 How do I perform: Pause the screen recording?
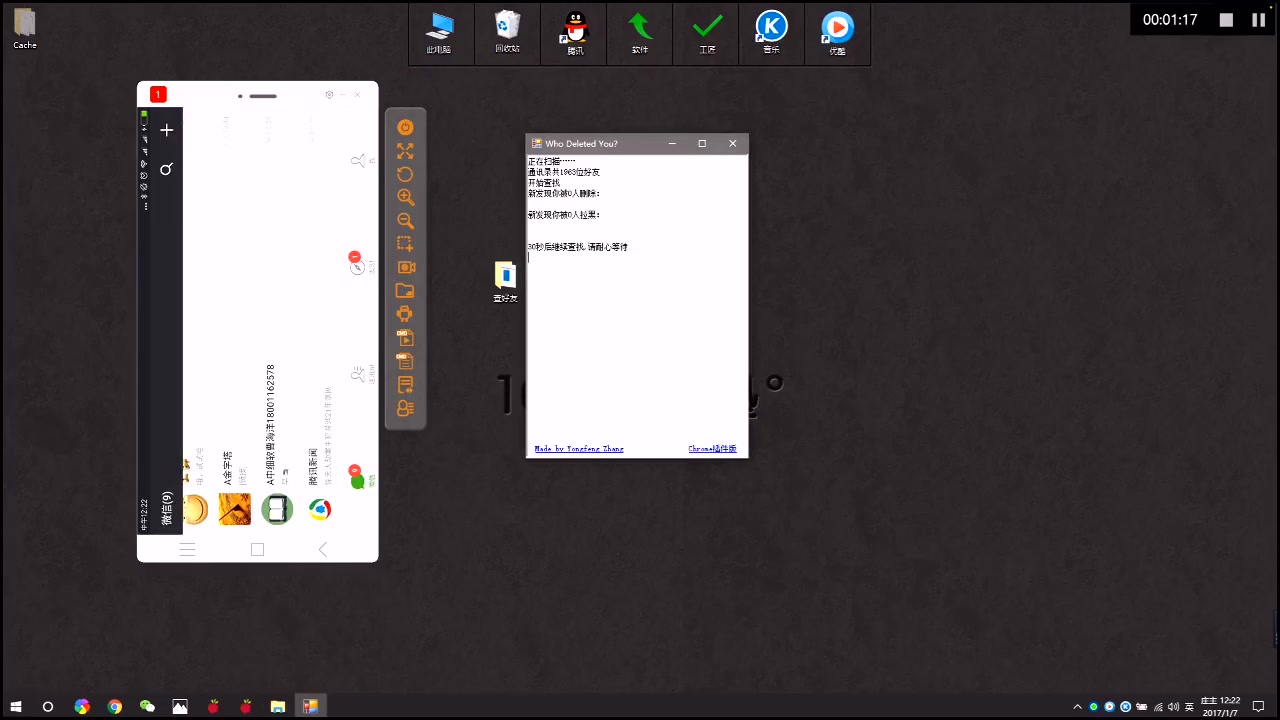coord(1258,20)
